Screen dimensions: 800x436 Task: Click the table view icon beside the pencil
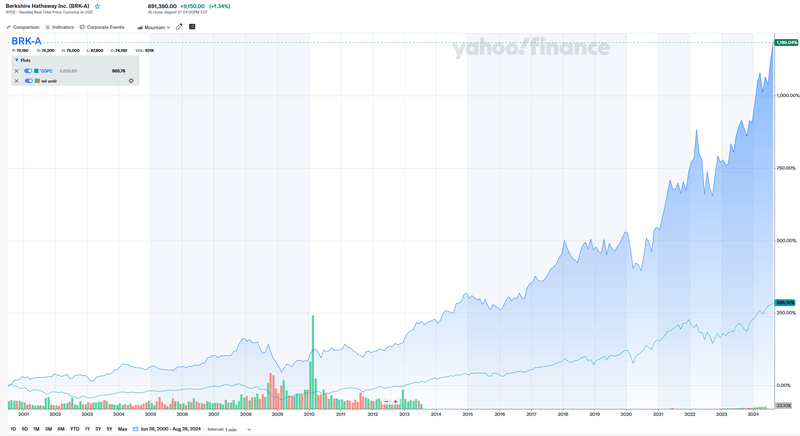click(x=192, y=27)
